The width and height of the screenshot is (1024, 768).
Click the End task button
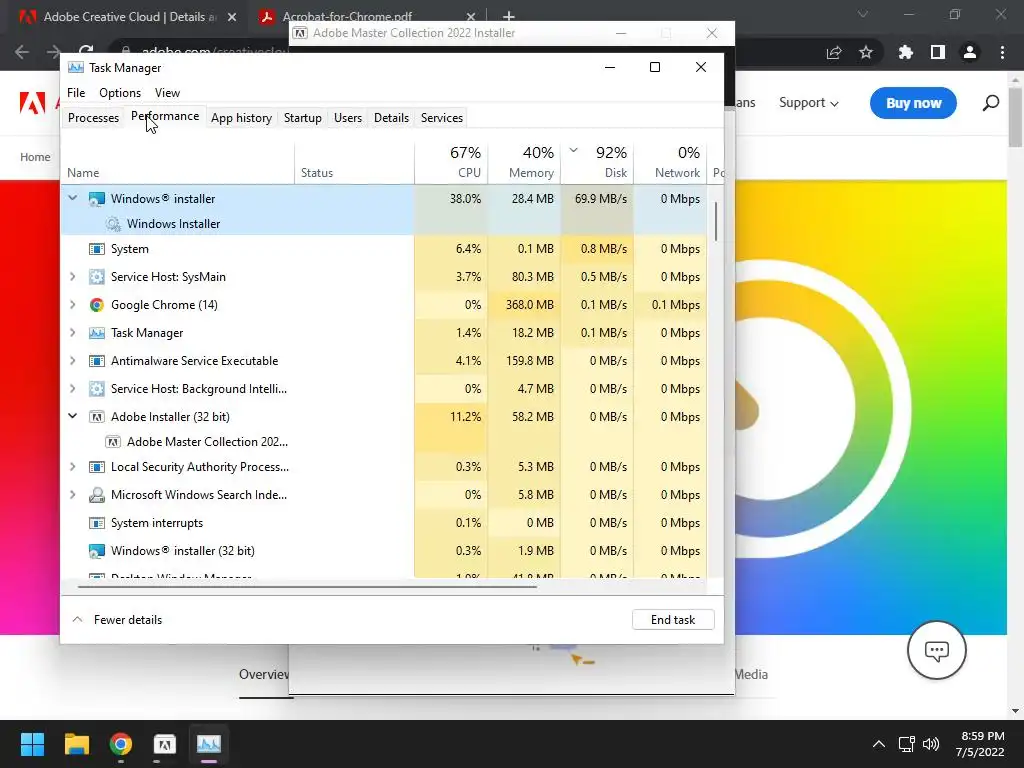click(x=673, y=620)
